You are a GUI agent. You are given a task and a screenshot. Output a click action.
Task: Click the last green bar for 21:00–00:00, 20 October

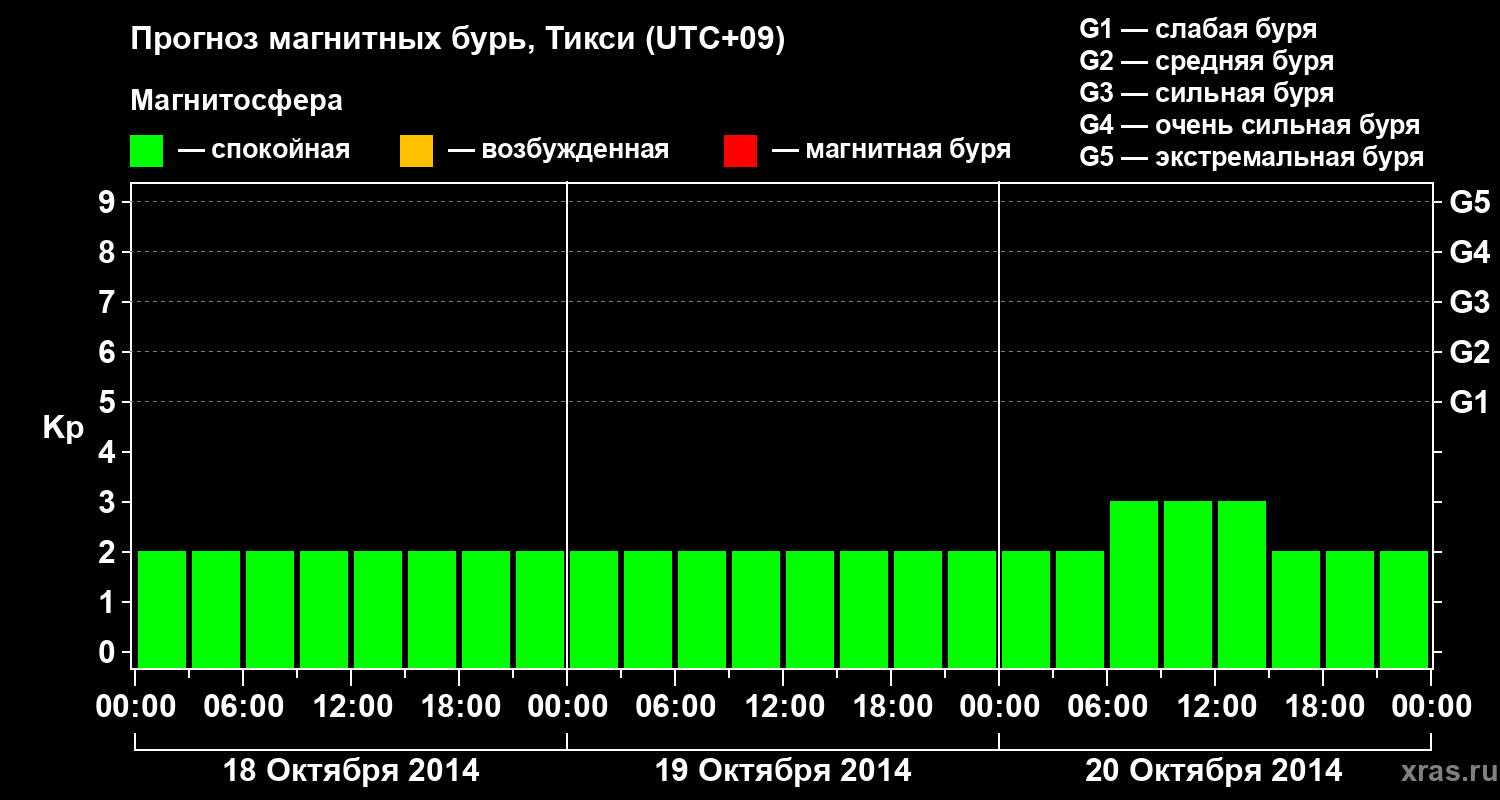[x=1404, y=609]
